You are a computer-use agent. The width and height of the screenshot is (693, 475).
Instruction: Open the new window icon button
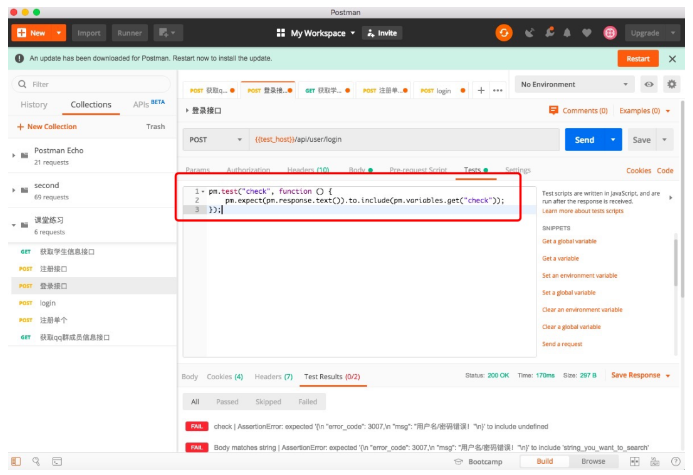tap(168, 33)
